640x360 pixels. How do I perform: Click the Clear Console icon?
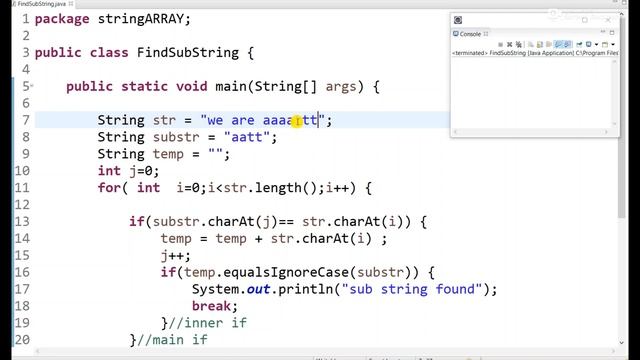(x=531, y=44)
